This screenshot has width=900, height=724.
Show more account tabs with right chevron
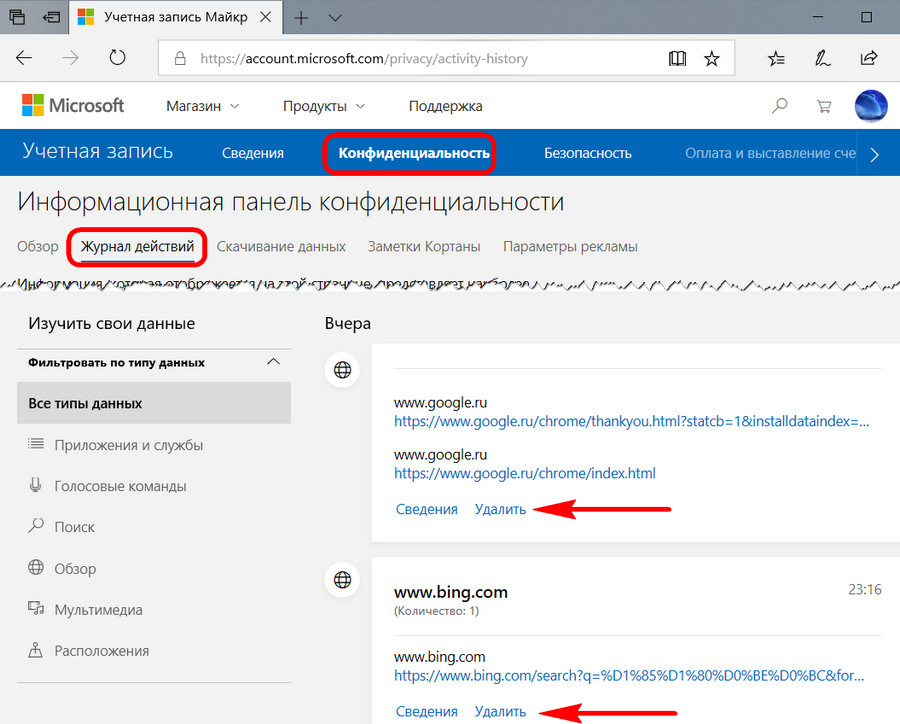(x=875, y=155)
